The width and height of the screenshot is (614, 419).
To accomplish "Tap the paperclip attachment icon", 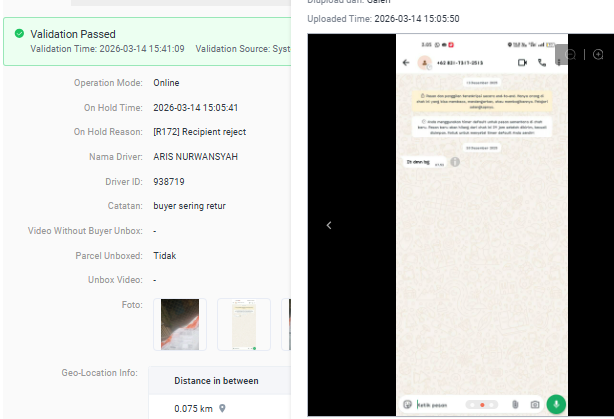I will 515,405.
